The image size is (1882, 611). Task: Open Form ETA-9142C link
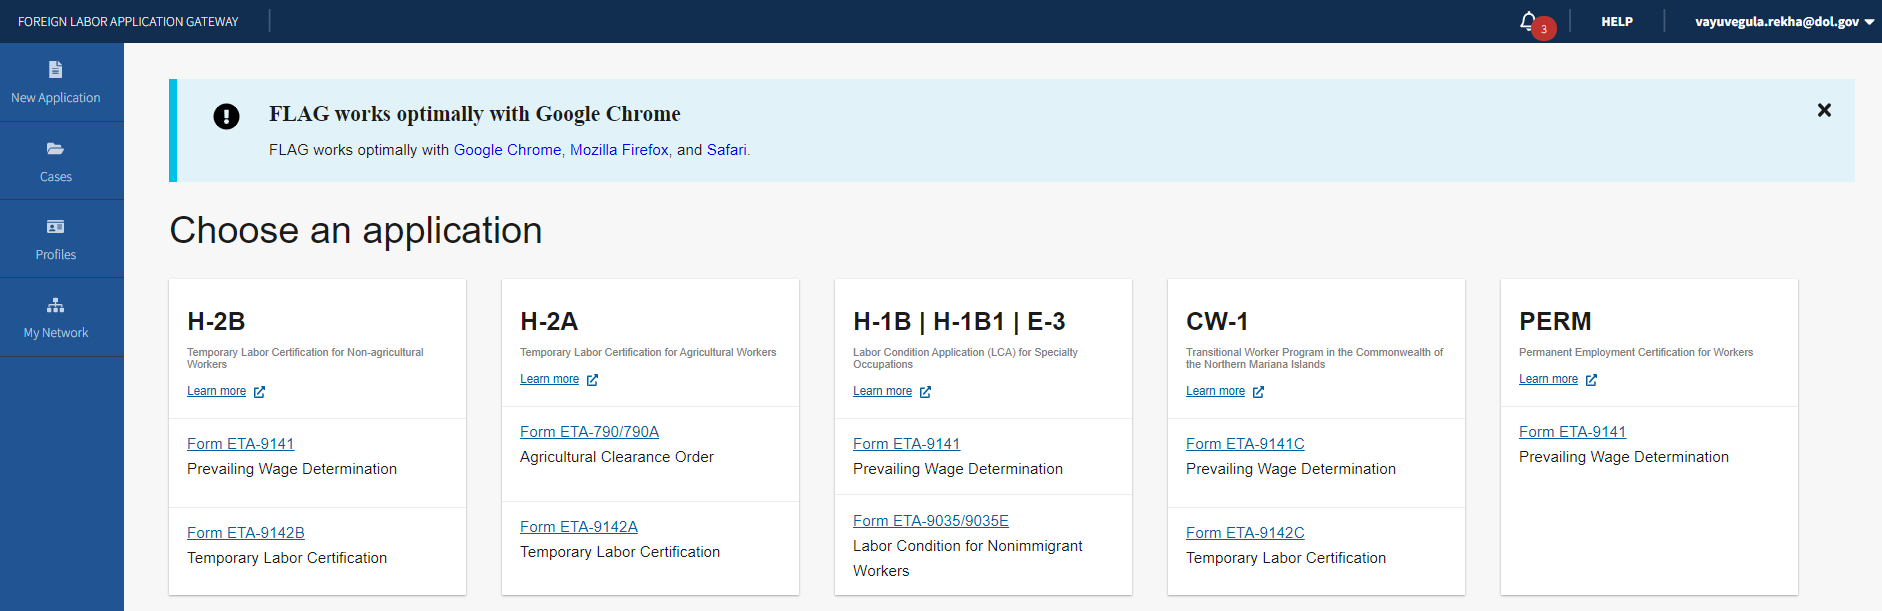(1245, 533)
